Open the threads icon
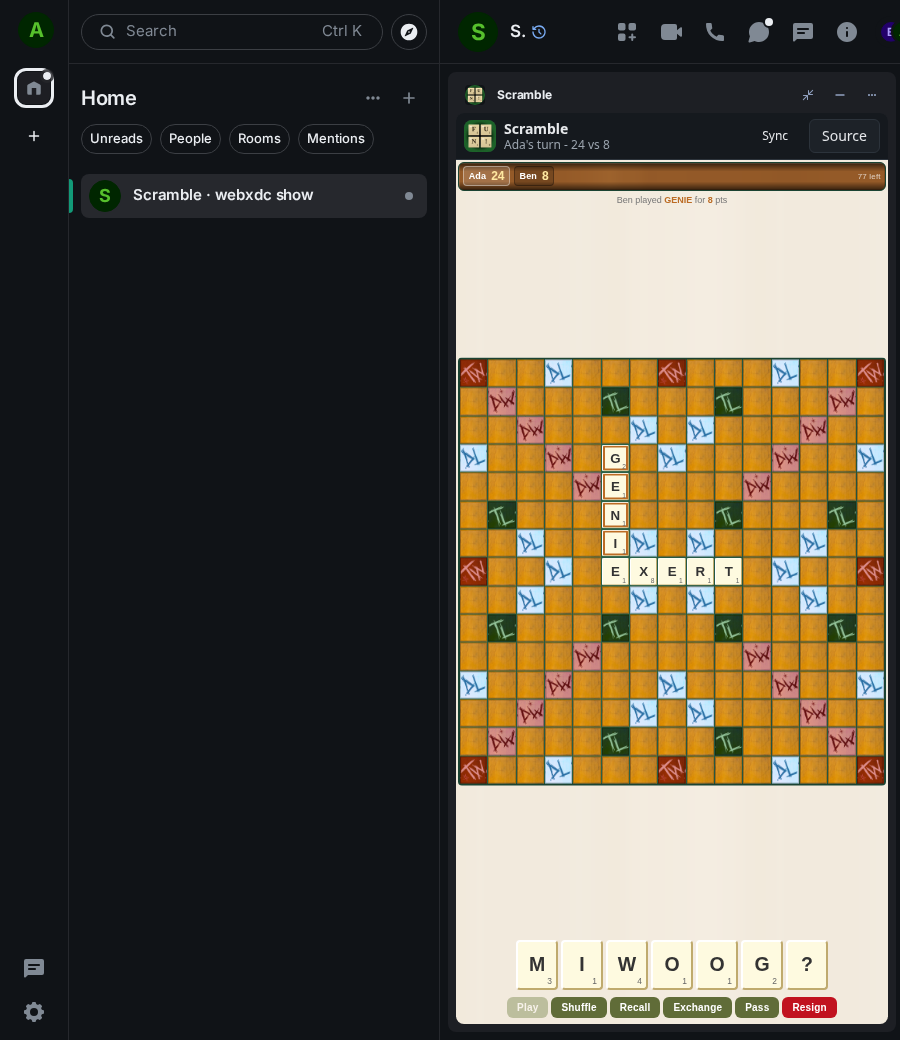Image resolution: width=900 pixels, height=1040 pixels. [x=759, y=32]
